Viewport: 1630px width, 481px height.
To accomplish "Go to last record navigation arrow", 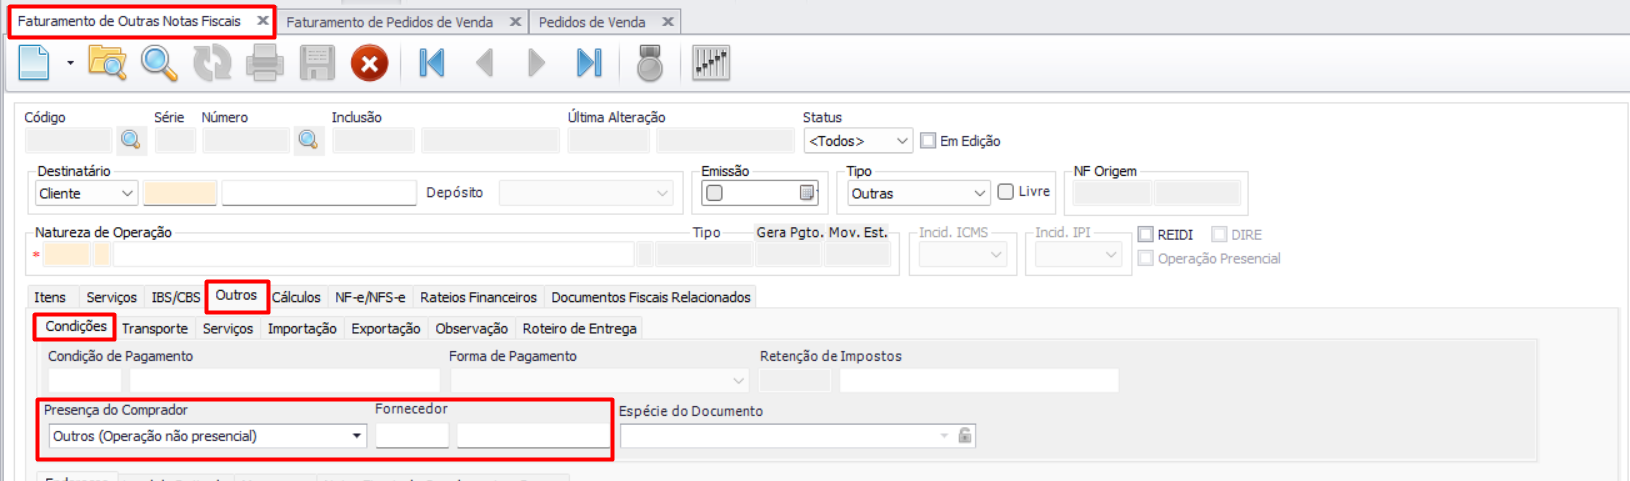I will coord(589,63).
